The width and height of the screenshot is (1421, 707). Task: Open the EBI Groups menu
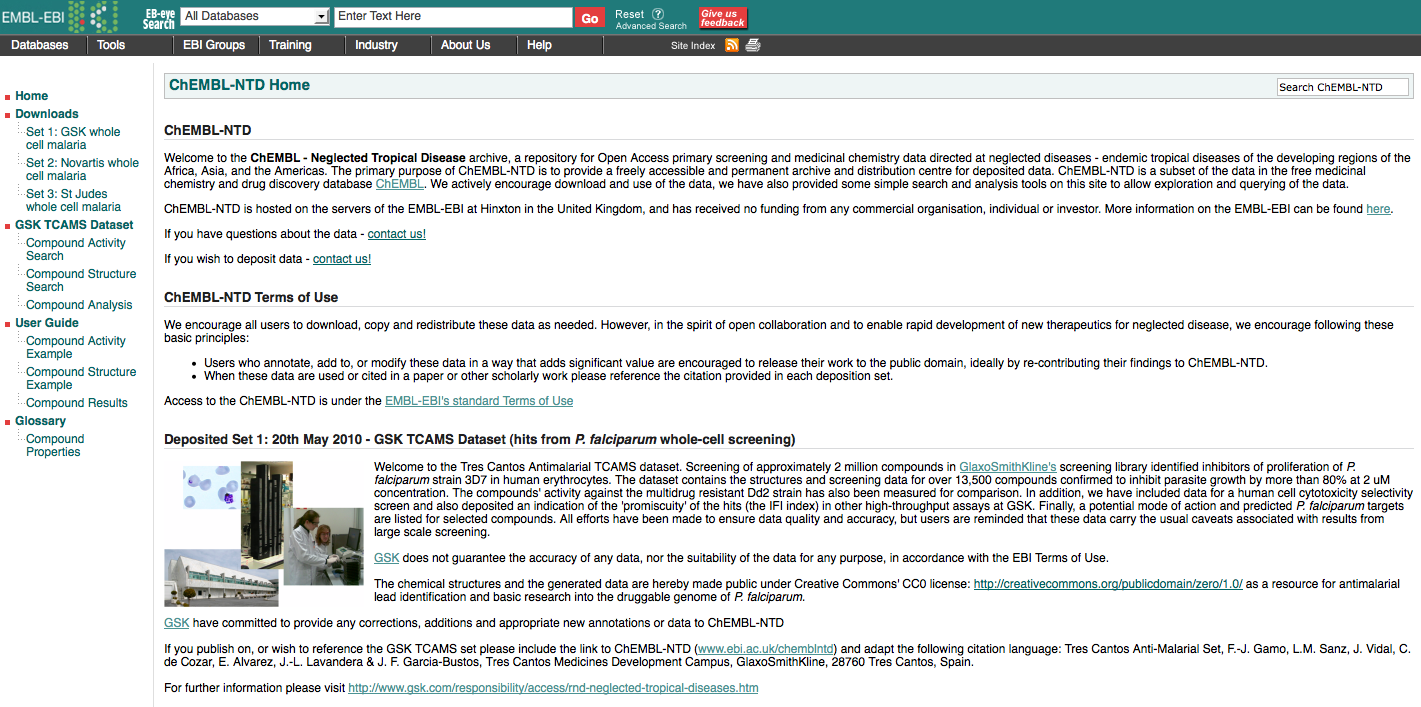pyautogui.click(x=214, y=45)
